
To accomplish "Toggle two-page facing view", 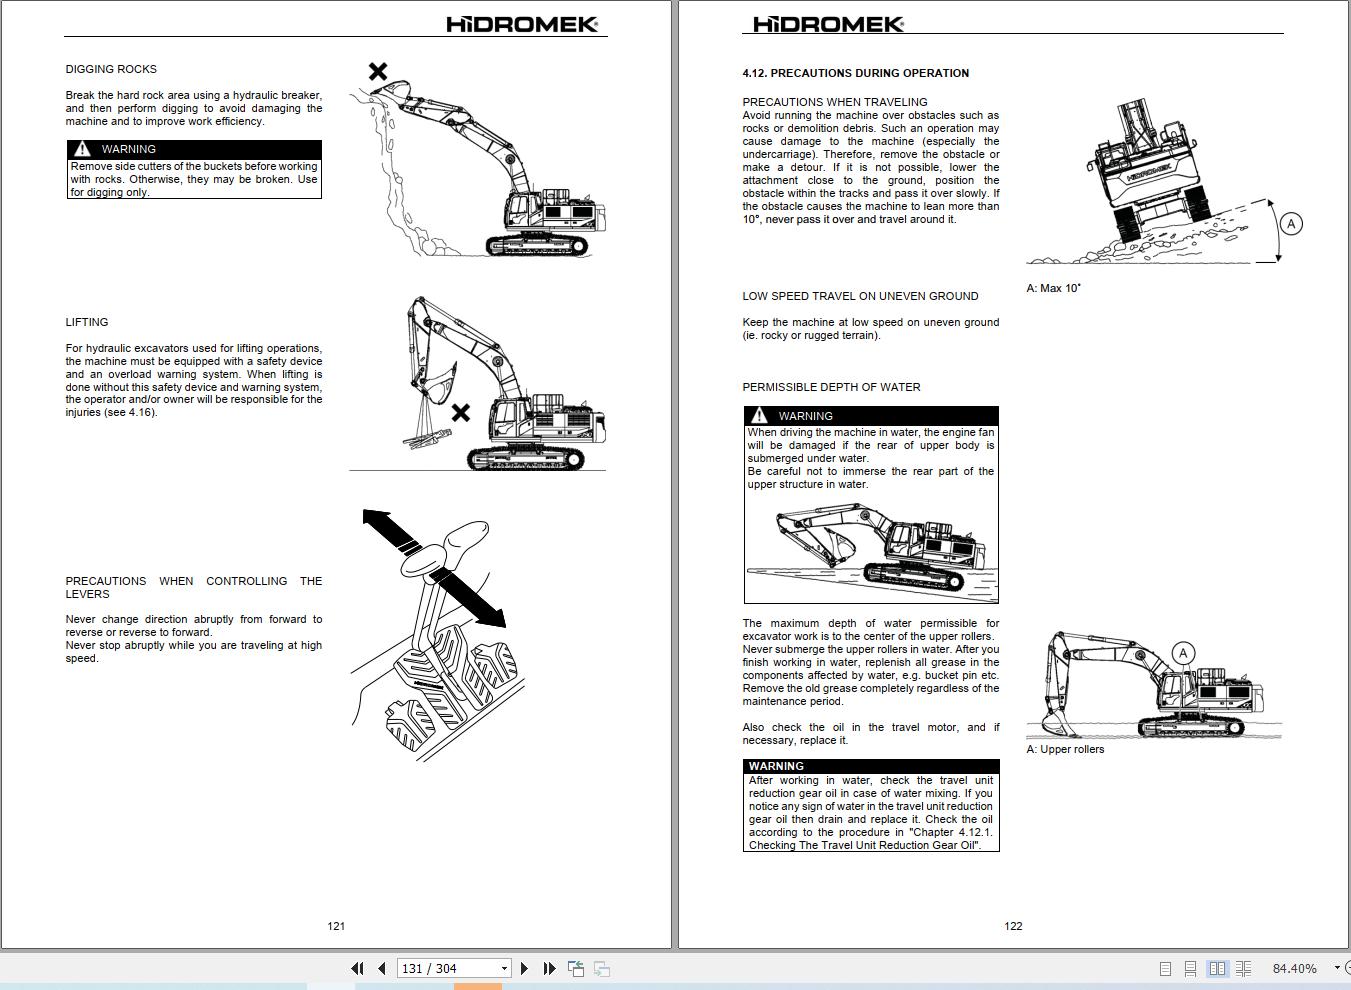I will (x=1217, y=968).
